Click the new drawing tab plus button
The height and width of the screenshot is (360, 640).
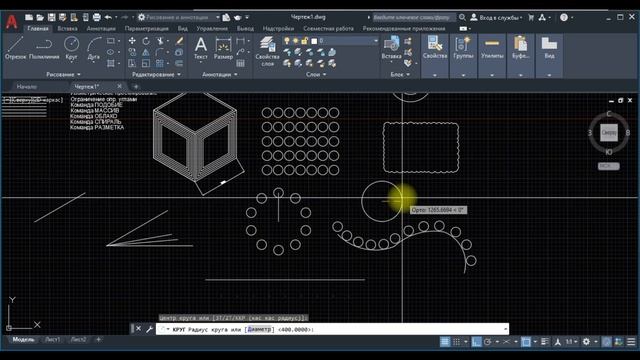136,87
